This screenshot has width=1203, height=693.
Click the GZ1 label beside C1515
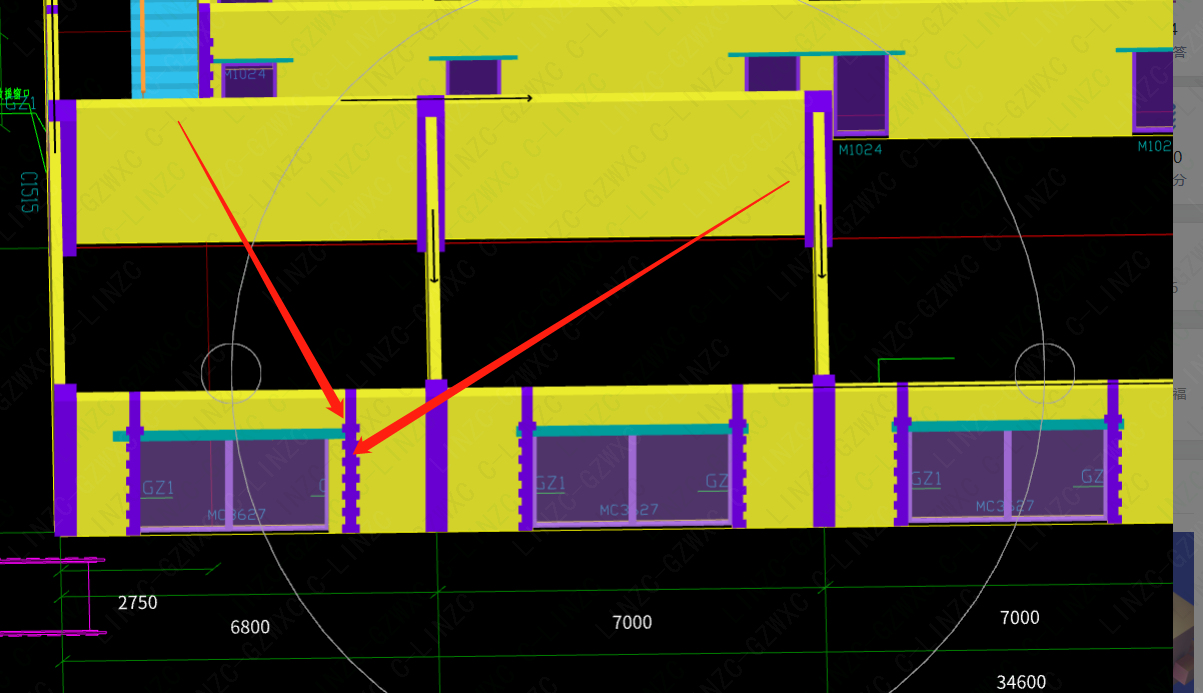20,104
